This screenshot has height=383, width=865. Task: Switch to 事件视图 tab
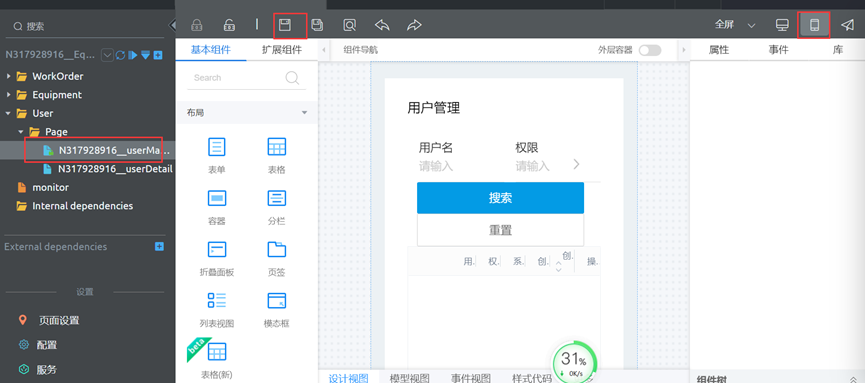click(471, 378)
